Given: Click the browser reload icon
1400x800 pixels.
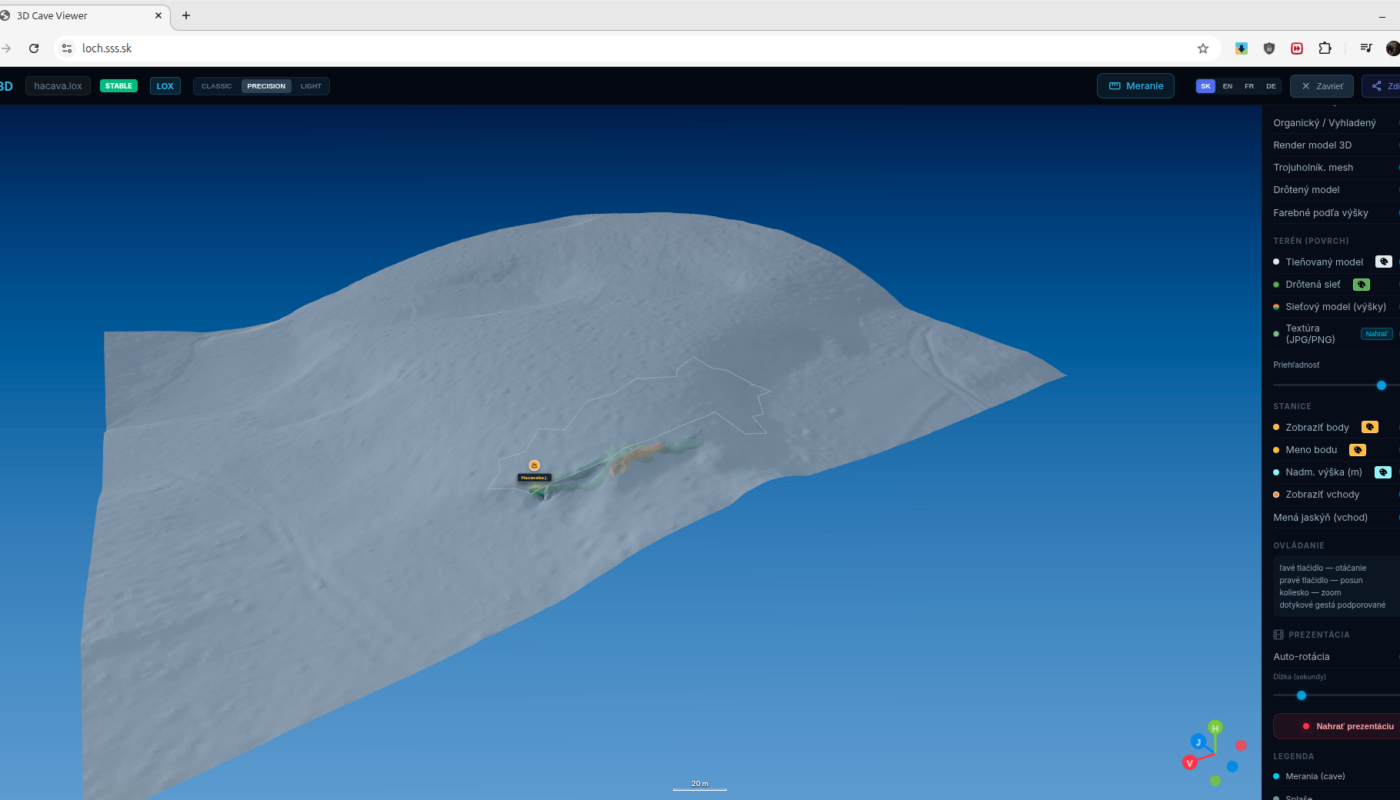Looking at the screenshot, I should pos(34,47).
